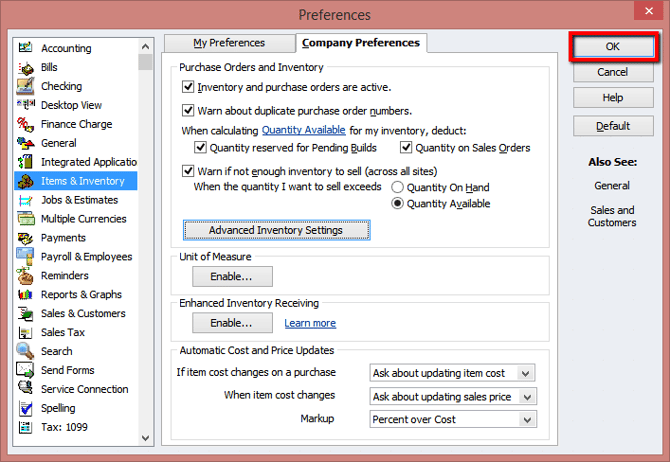
Task: Click the Accounting icon in preferences list
Action: click(x=24, y=48)
